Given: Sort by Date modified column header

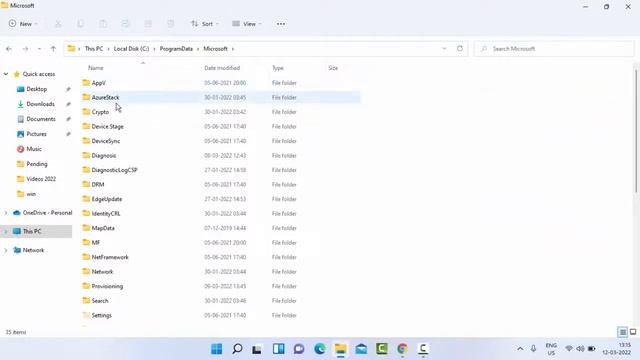Looking at the screenshot, I should pos(222,68).
